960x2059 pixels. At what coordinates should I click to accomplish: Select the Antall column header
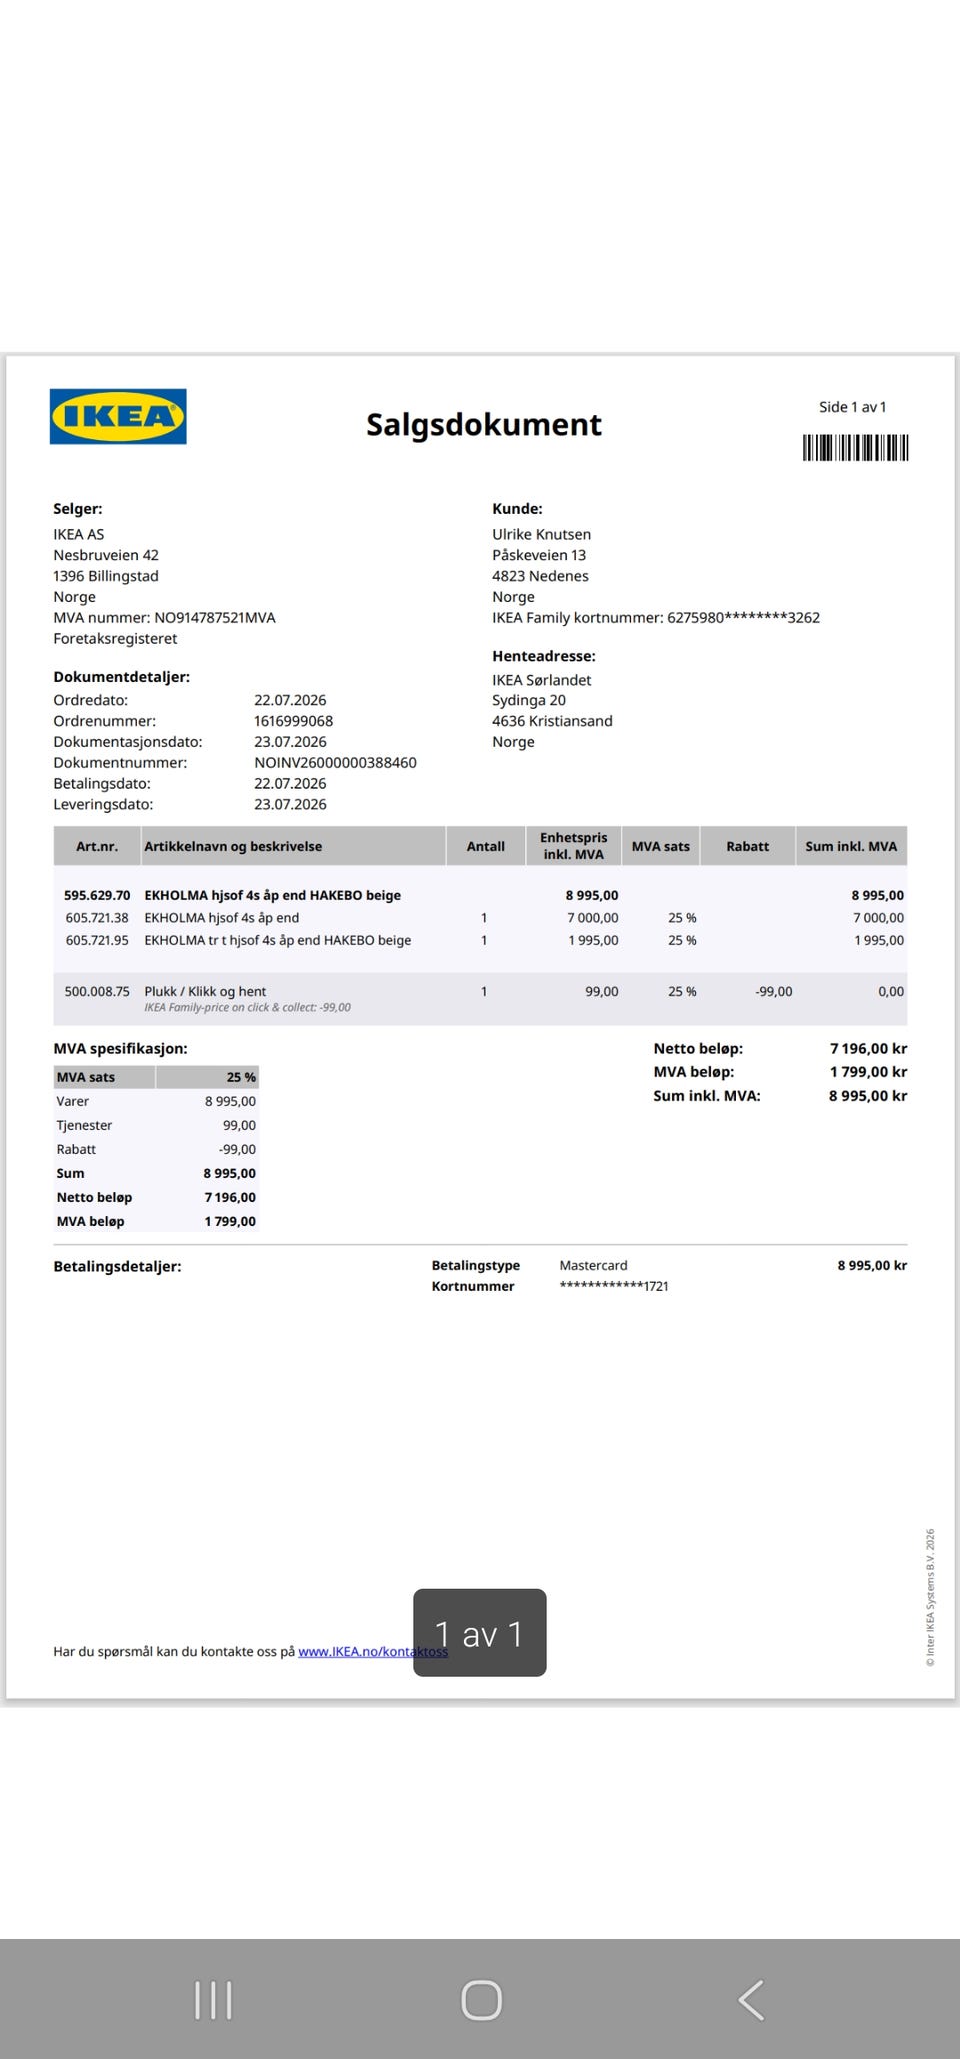(486, 846)
